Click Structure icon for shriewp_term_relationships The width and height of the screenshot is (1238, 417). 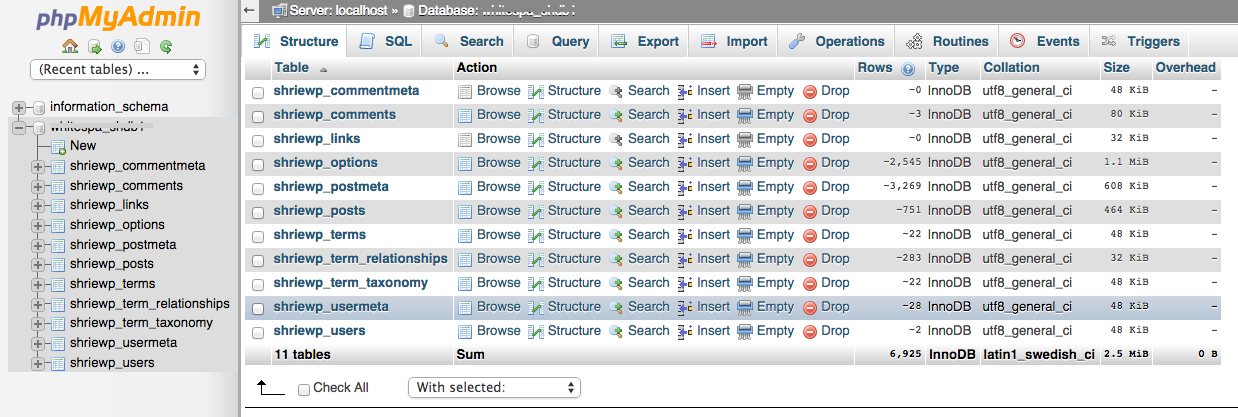535,259
